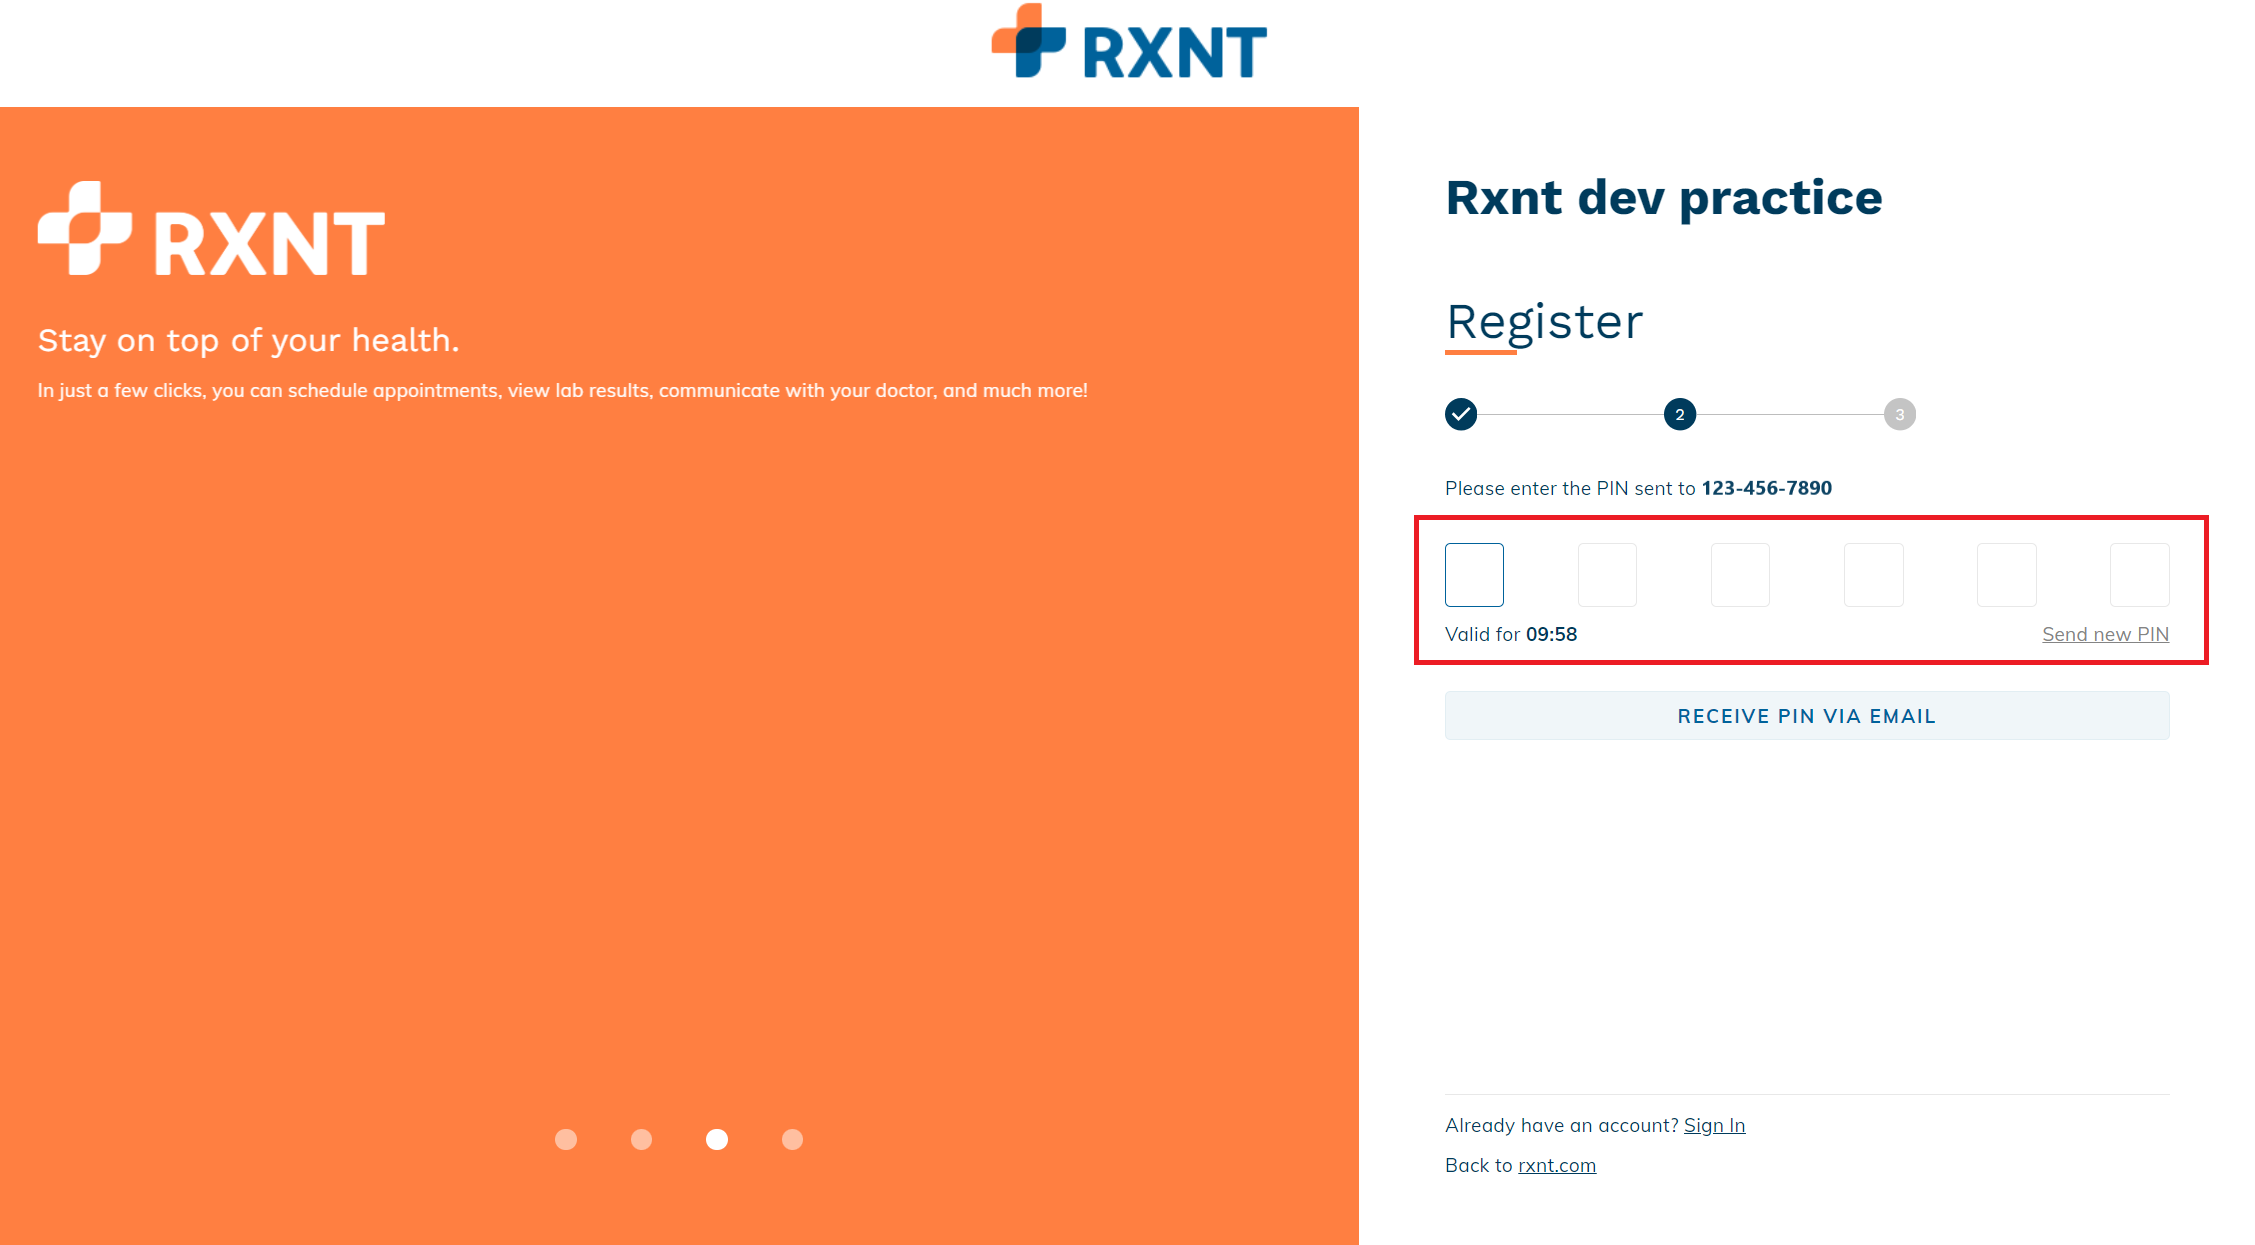Click the completed step one checkmark
The image size is (2255, 1245).
[1461, 414]
